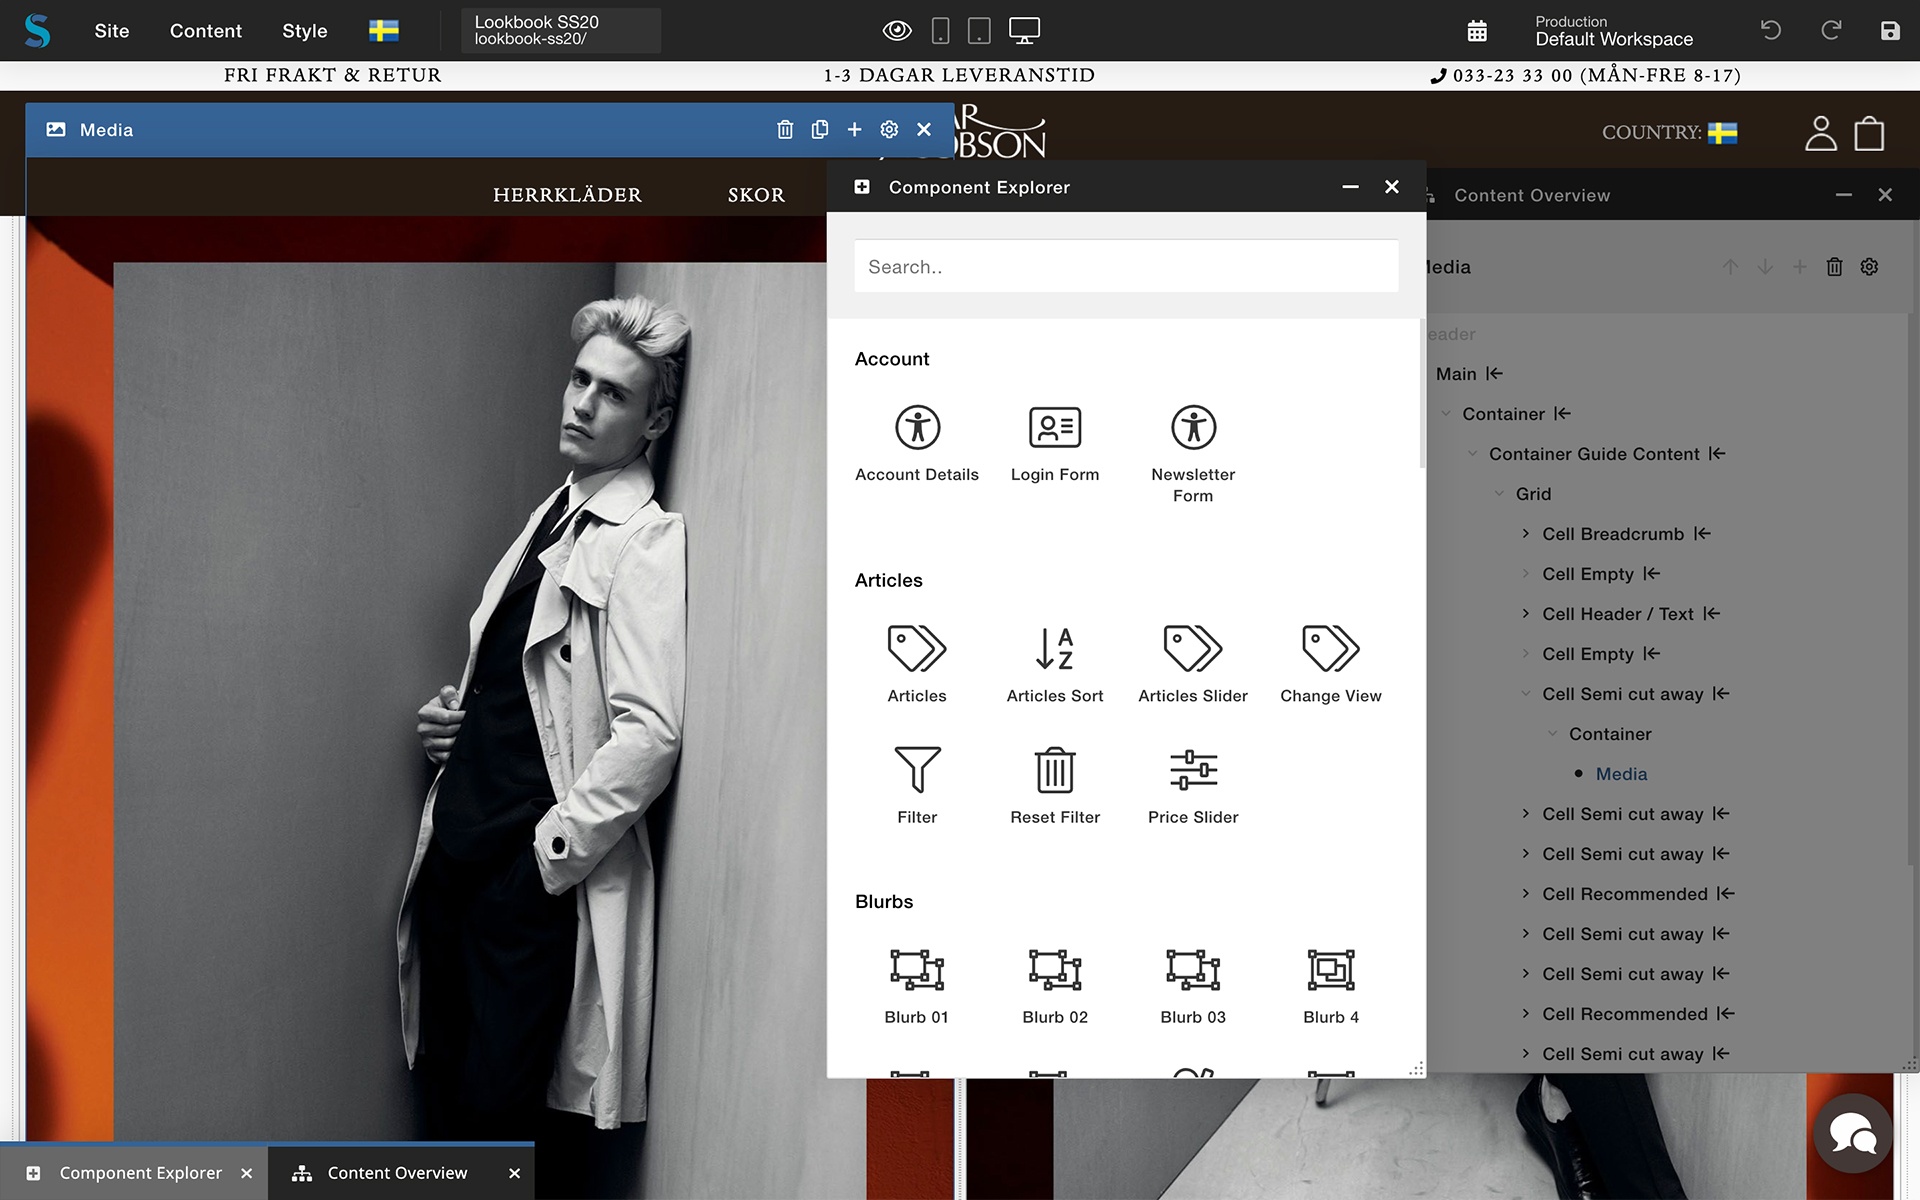The width and height of the screenshot is (1920, 1200).
Task: Open the Lookbook SS20 page selector
Action: click(561, 30)
